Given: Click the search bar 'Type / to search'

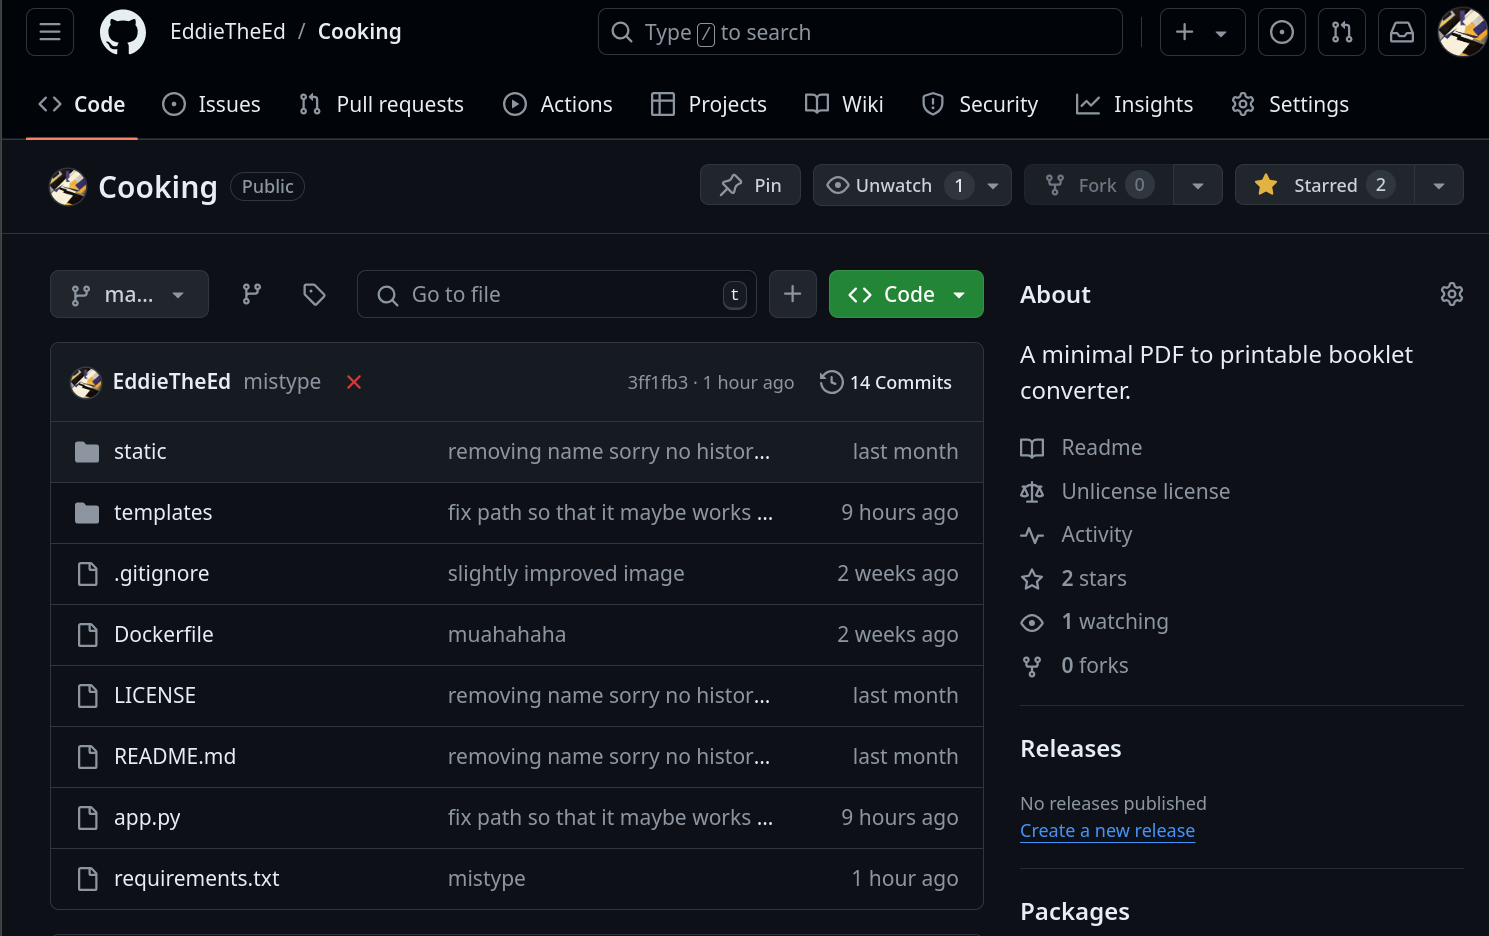Looking at the screenshot, I should 860,32.
